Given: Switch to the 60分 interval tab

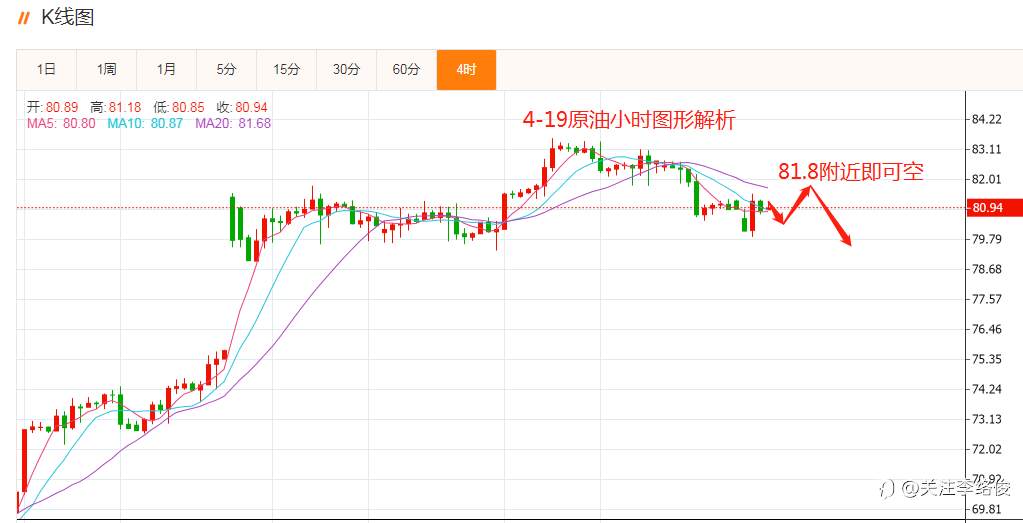Looking at the screenshot, I should 406,70.
